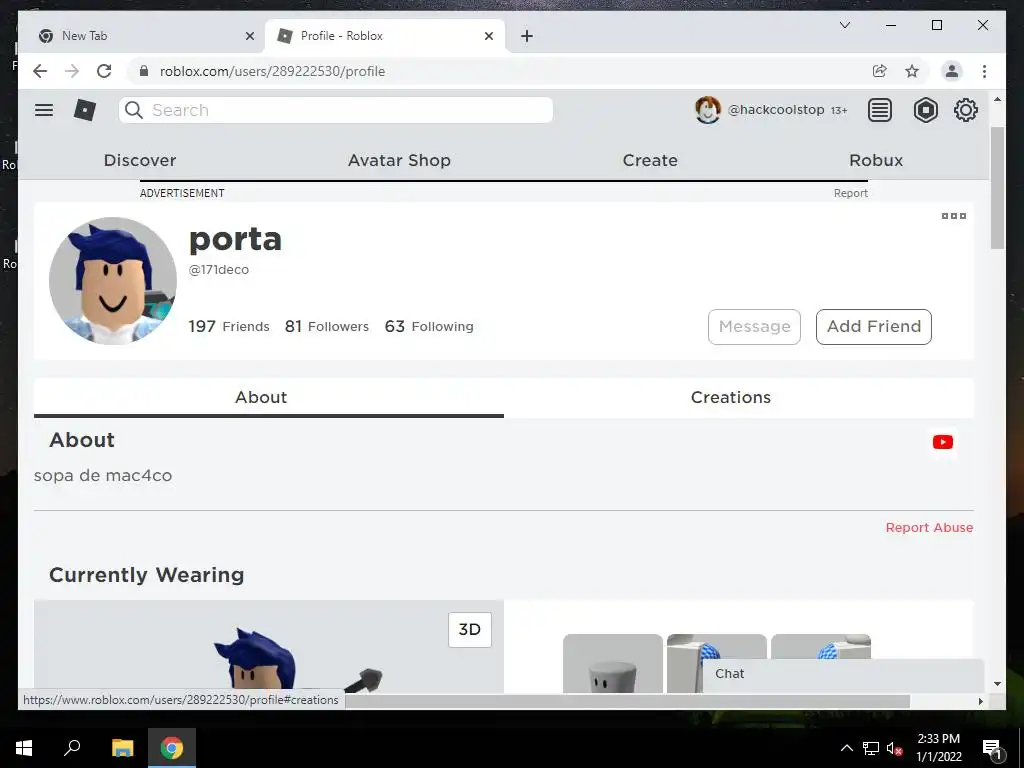Select the About profile tab
Image resolution: width=1024 pixels, height=768 pixels.
pos(268,397)
